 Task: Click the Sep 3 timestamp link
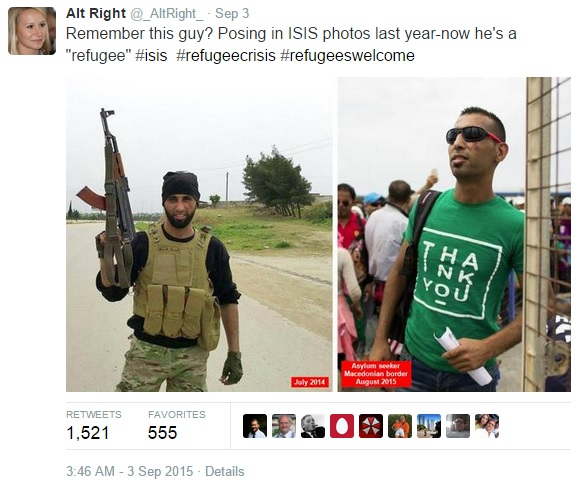tap(232, 13)
